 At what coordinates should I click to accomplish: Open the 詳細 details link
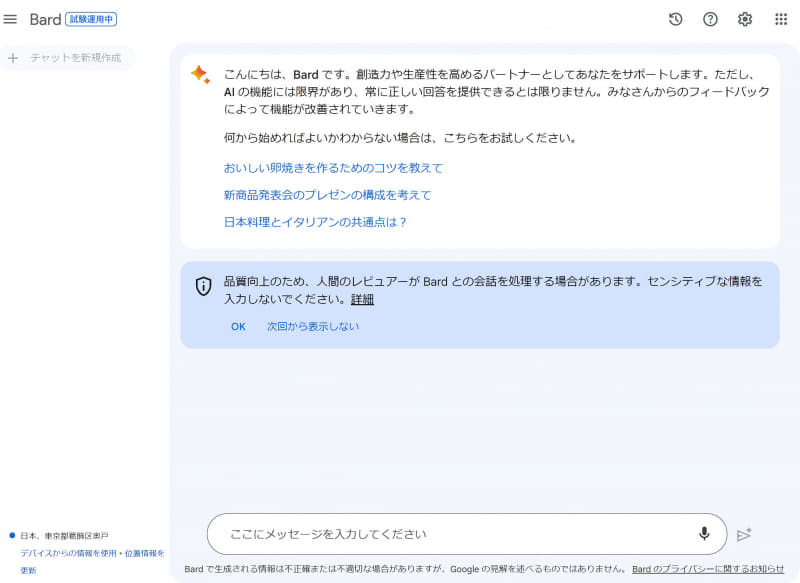click(x=362, y=299)
